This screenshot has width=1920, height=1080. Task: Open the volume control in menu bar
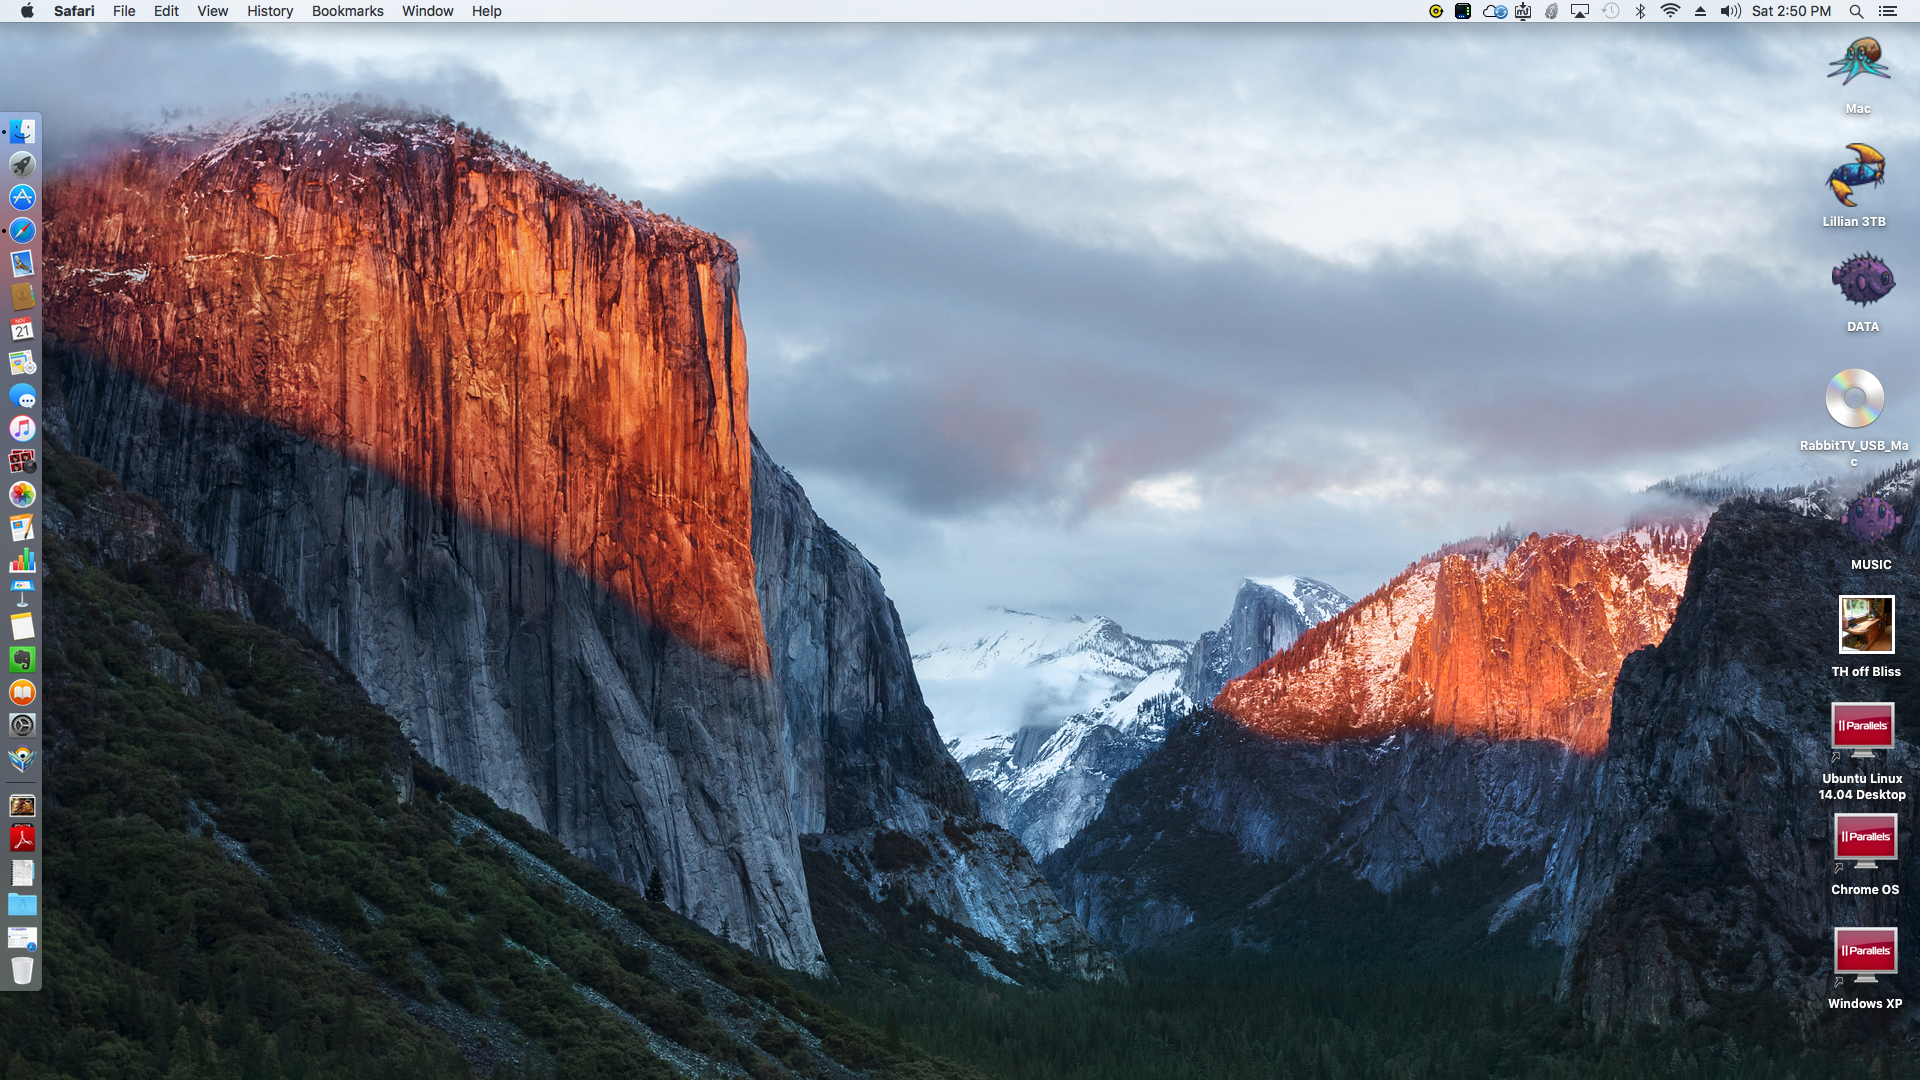(x=1730, y=11)
